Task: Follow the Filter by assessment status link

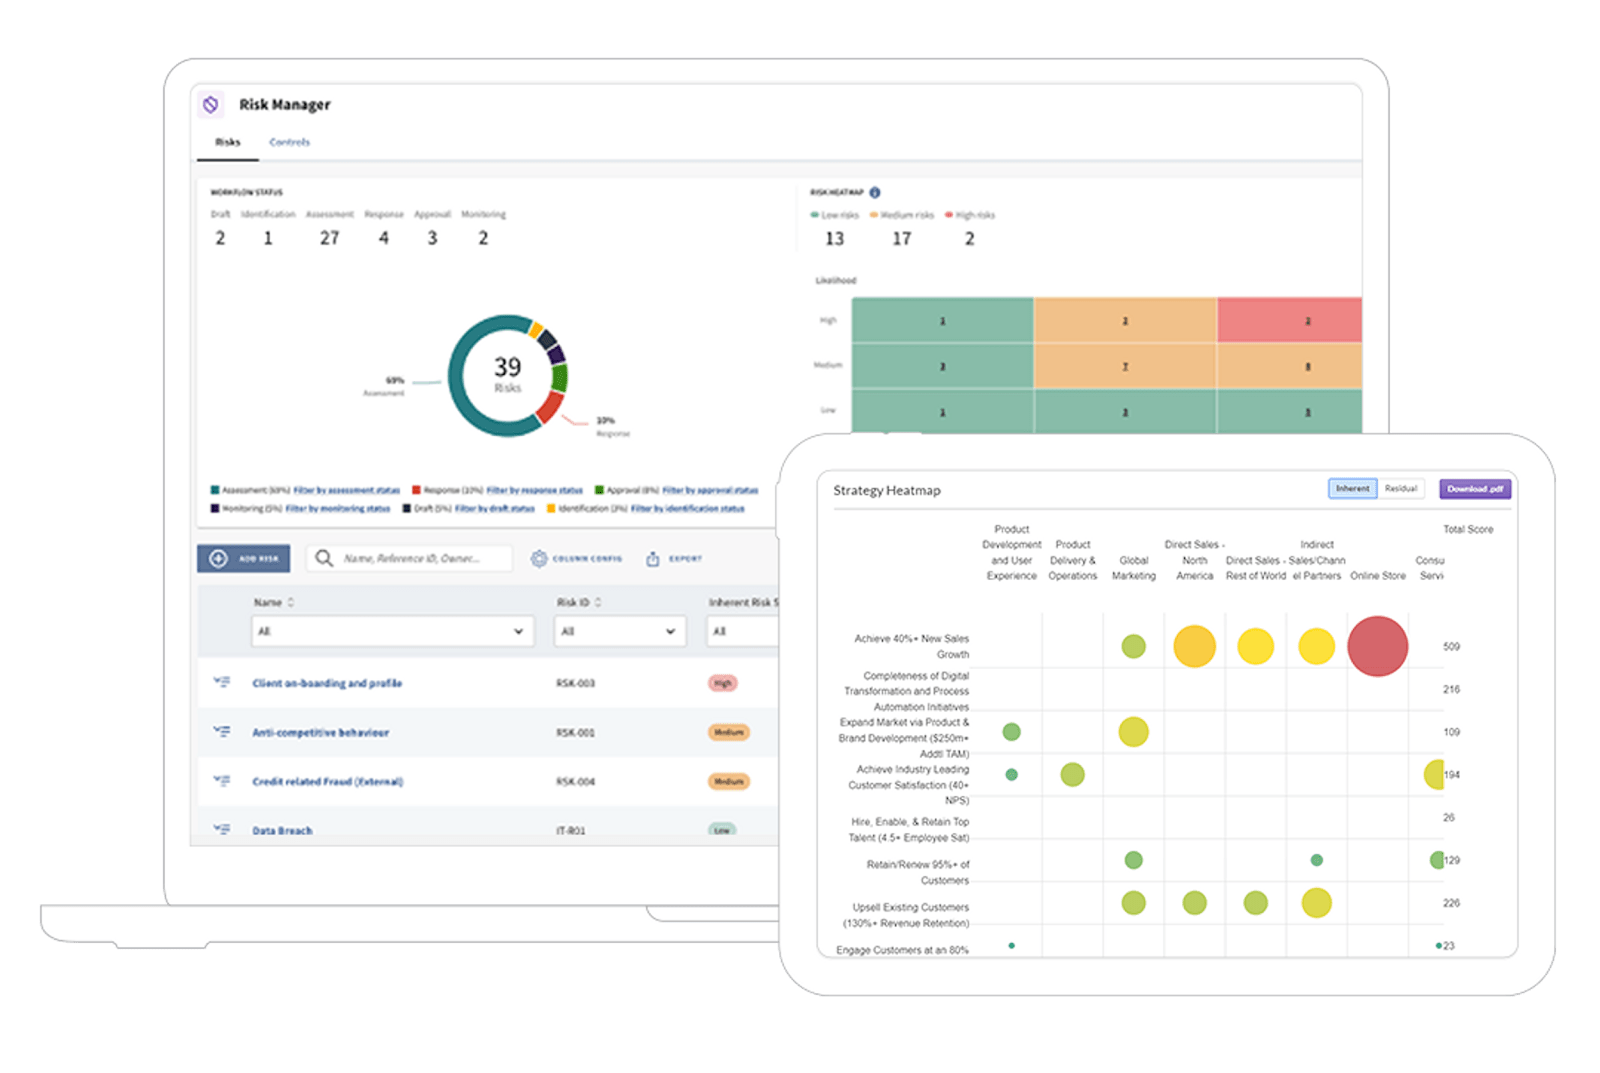Action: [x=345, y=490]
